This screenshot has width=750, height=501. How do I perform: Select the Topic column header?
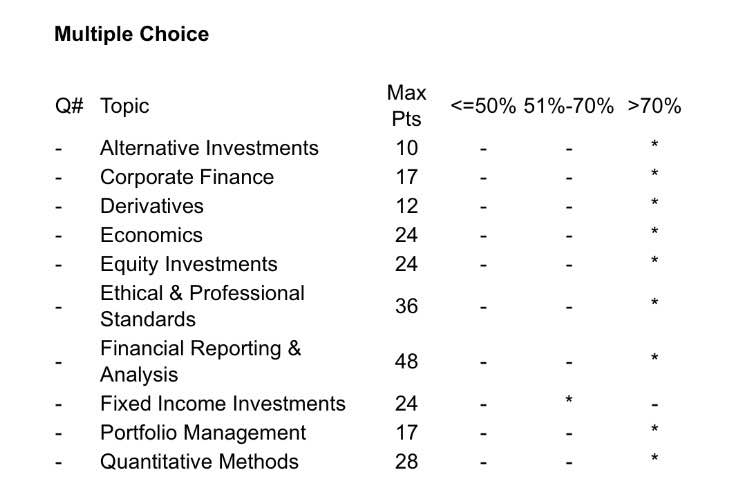(x=124, y=106)
